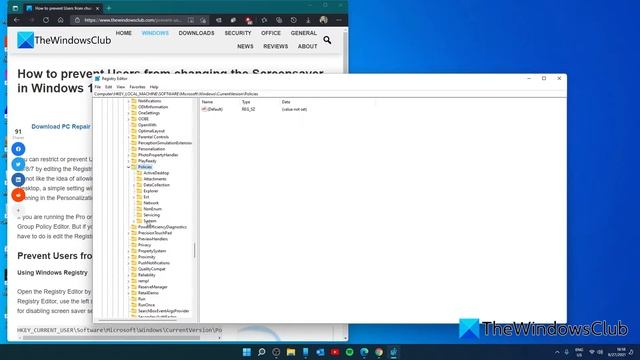Expand the Notifications key

tap(128, 101)
